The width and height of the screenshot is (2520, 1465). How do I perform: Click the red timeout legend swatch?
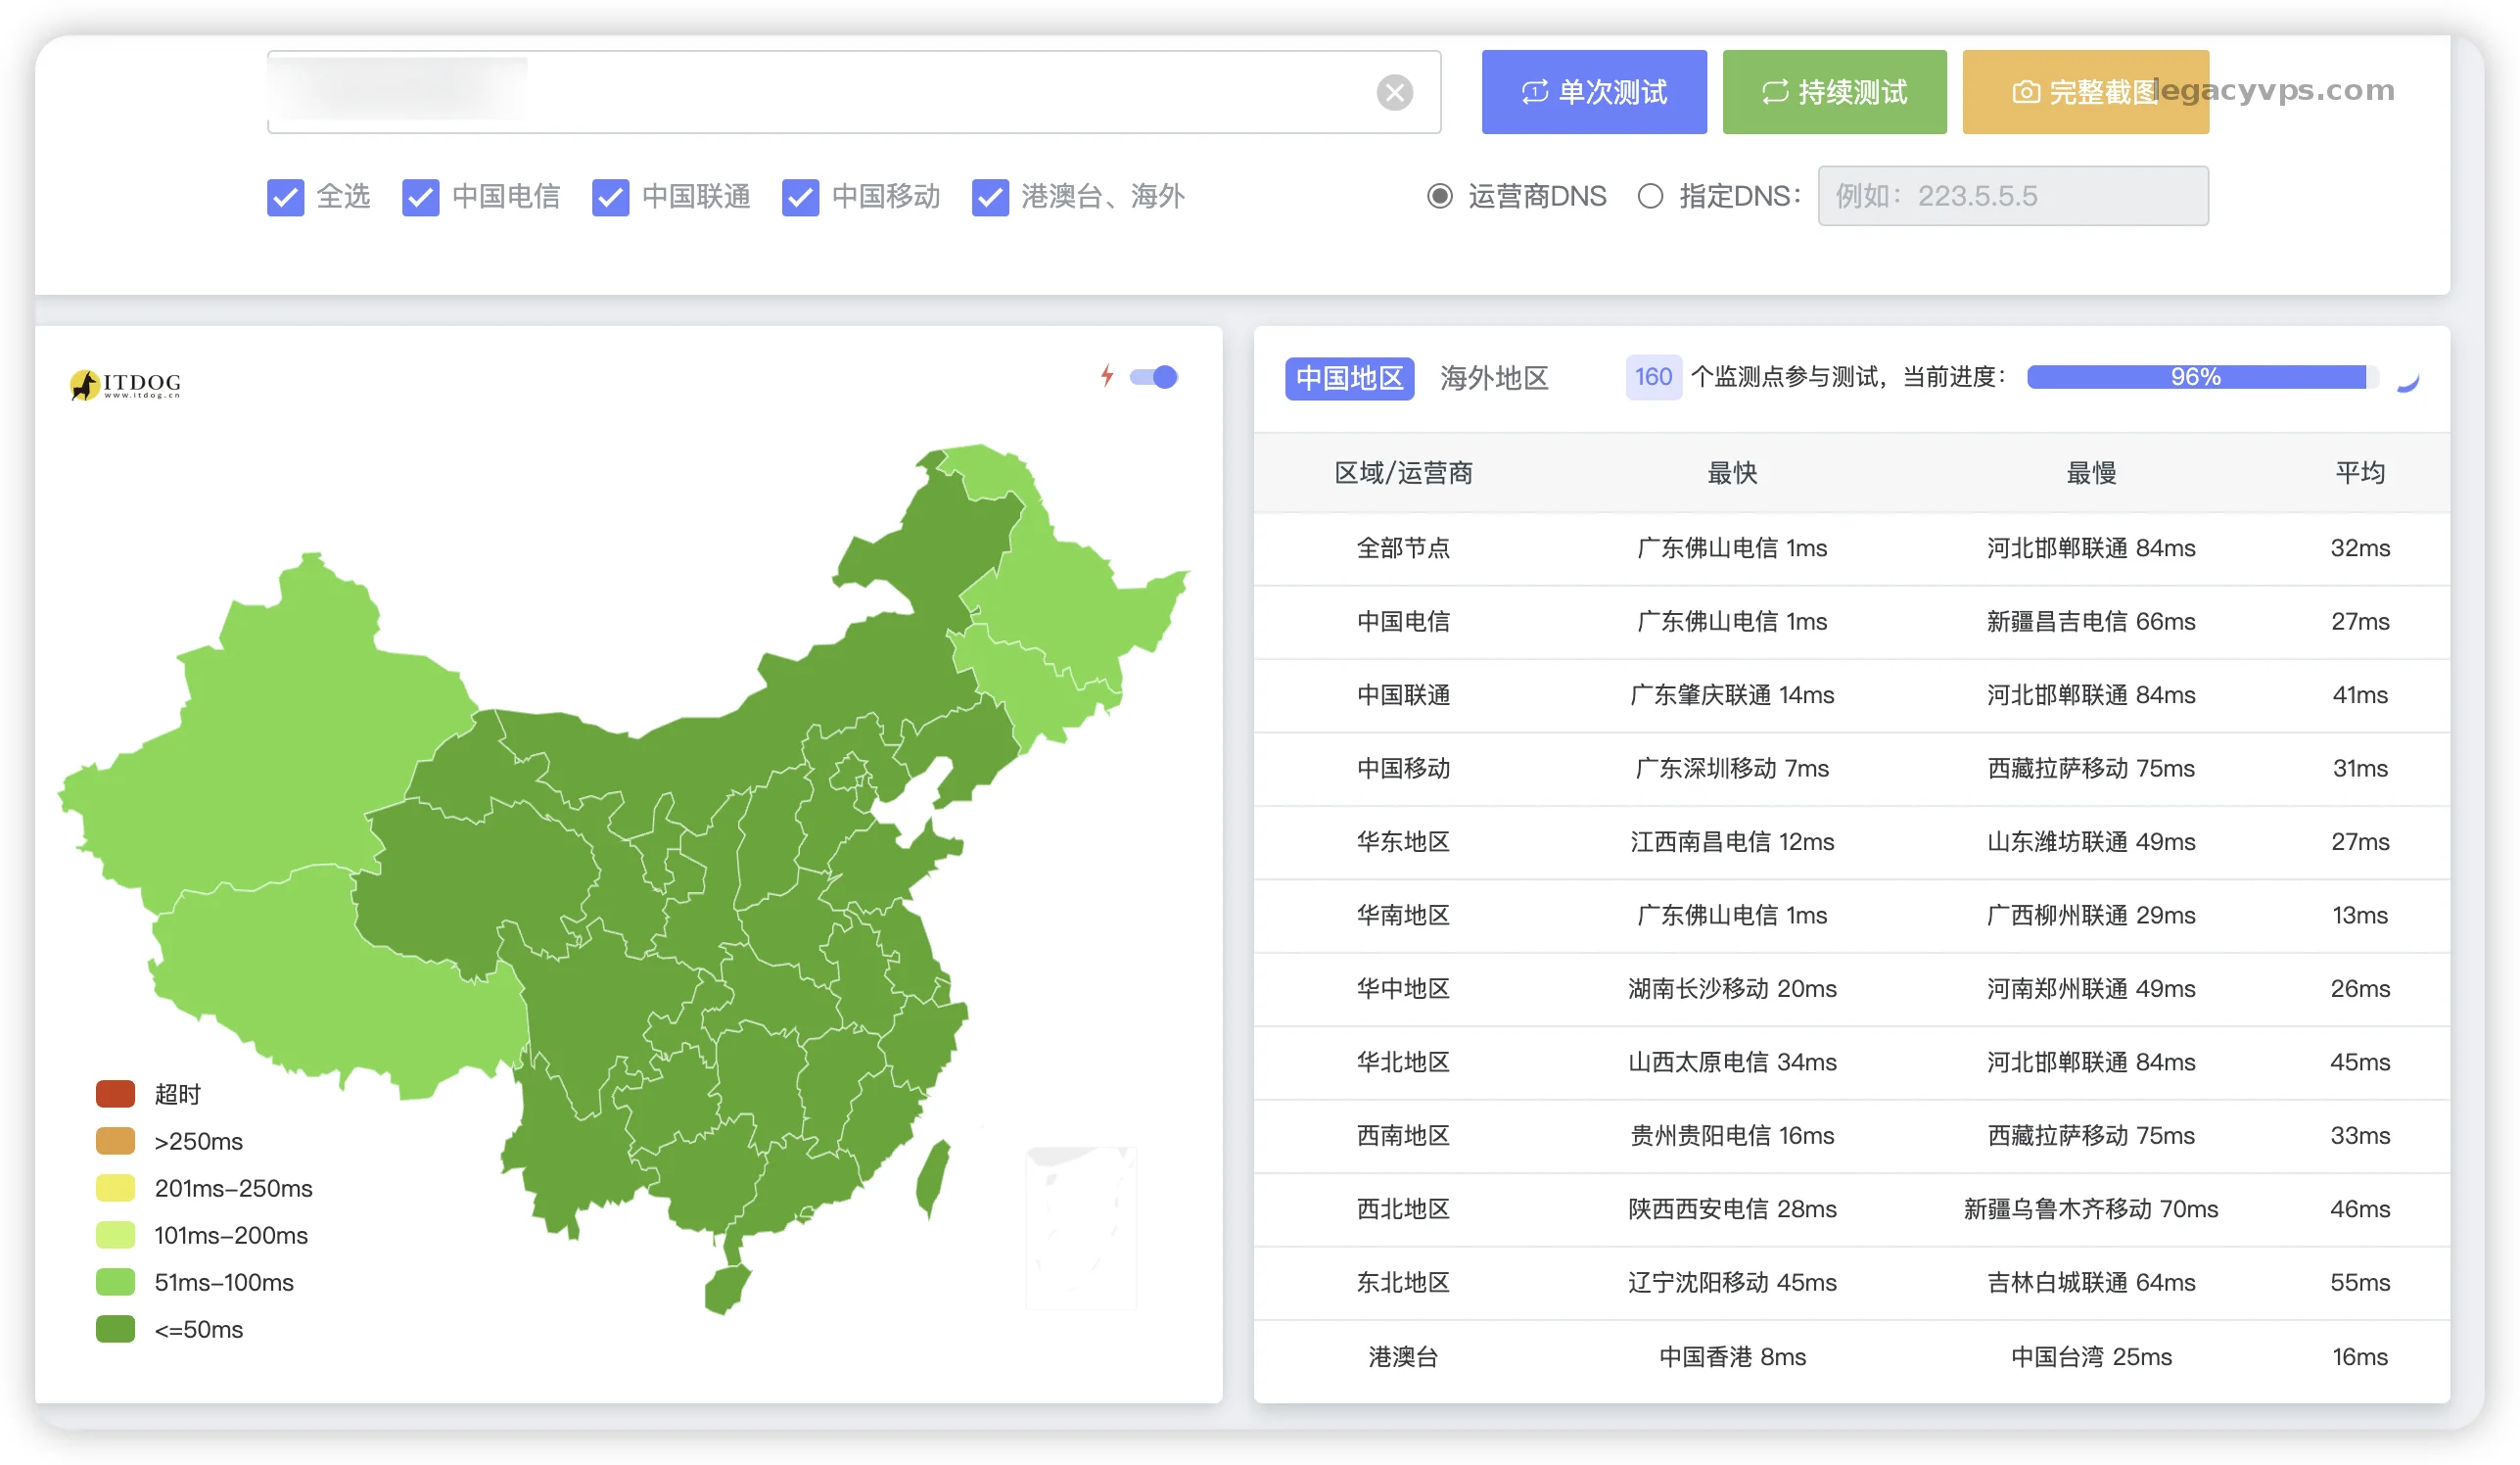[115, 1094]
